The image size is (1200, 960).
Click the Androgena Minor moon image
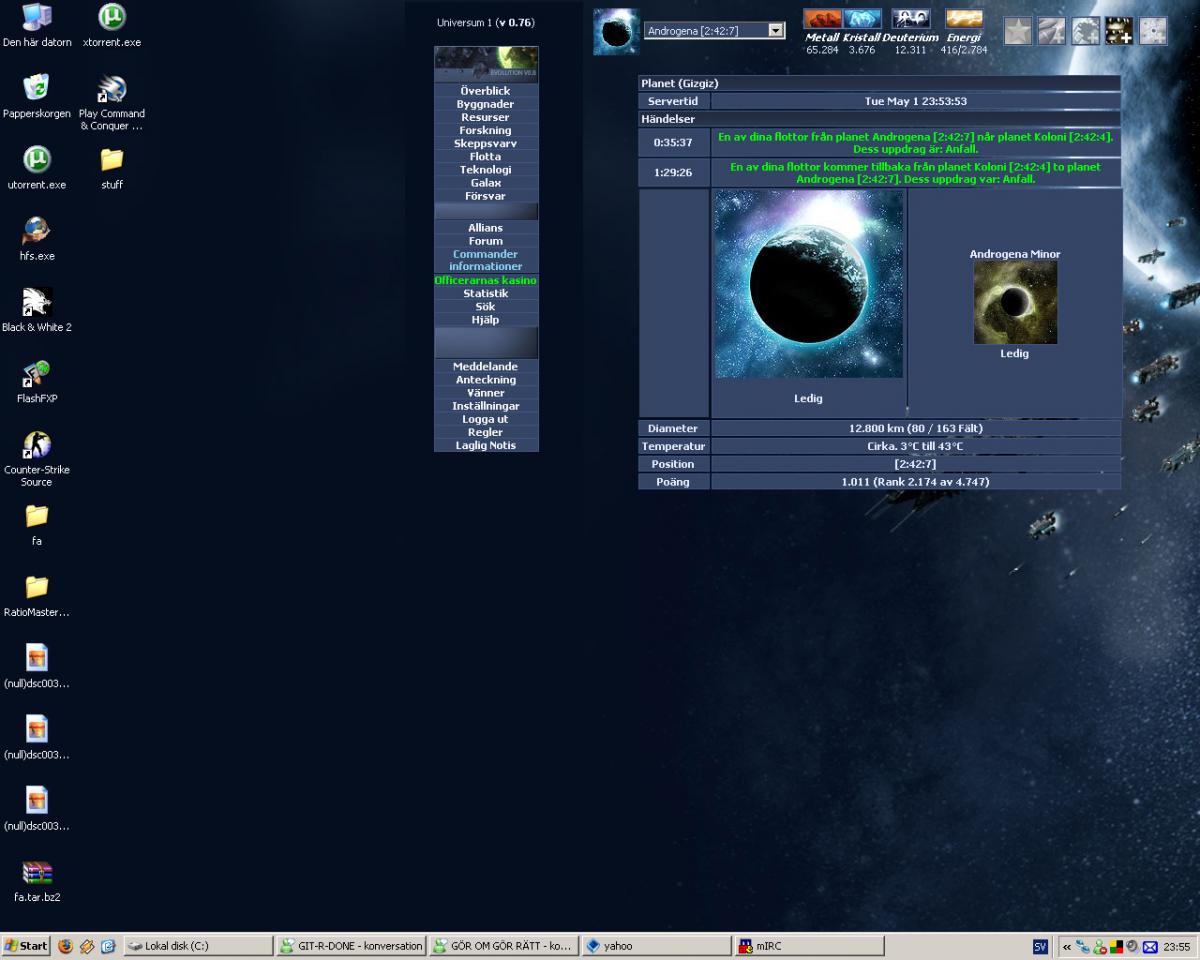[1015, 302]
